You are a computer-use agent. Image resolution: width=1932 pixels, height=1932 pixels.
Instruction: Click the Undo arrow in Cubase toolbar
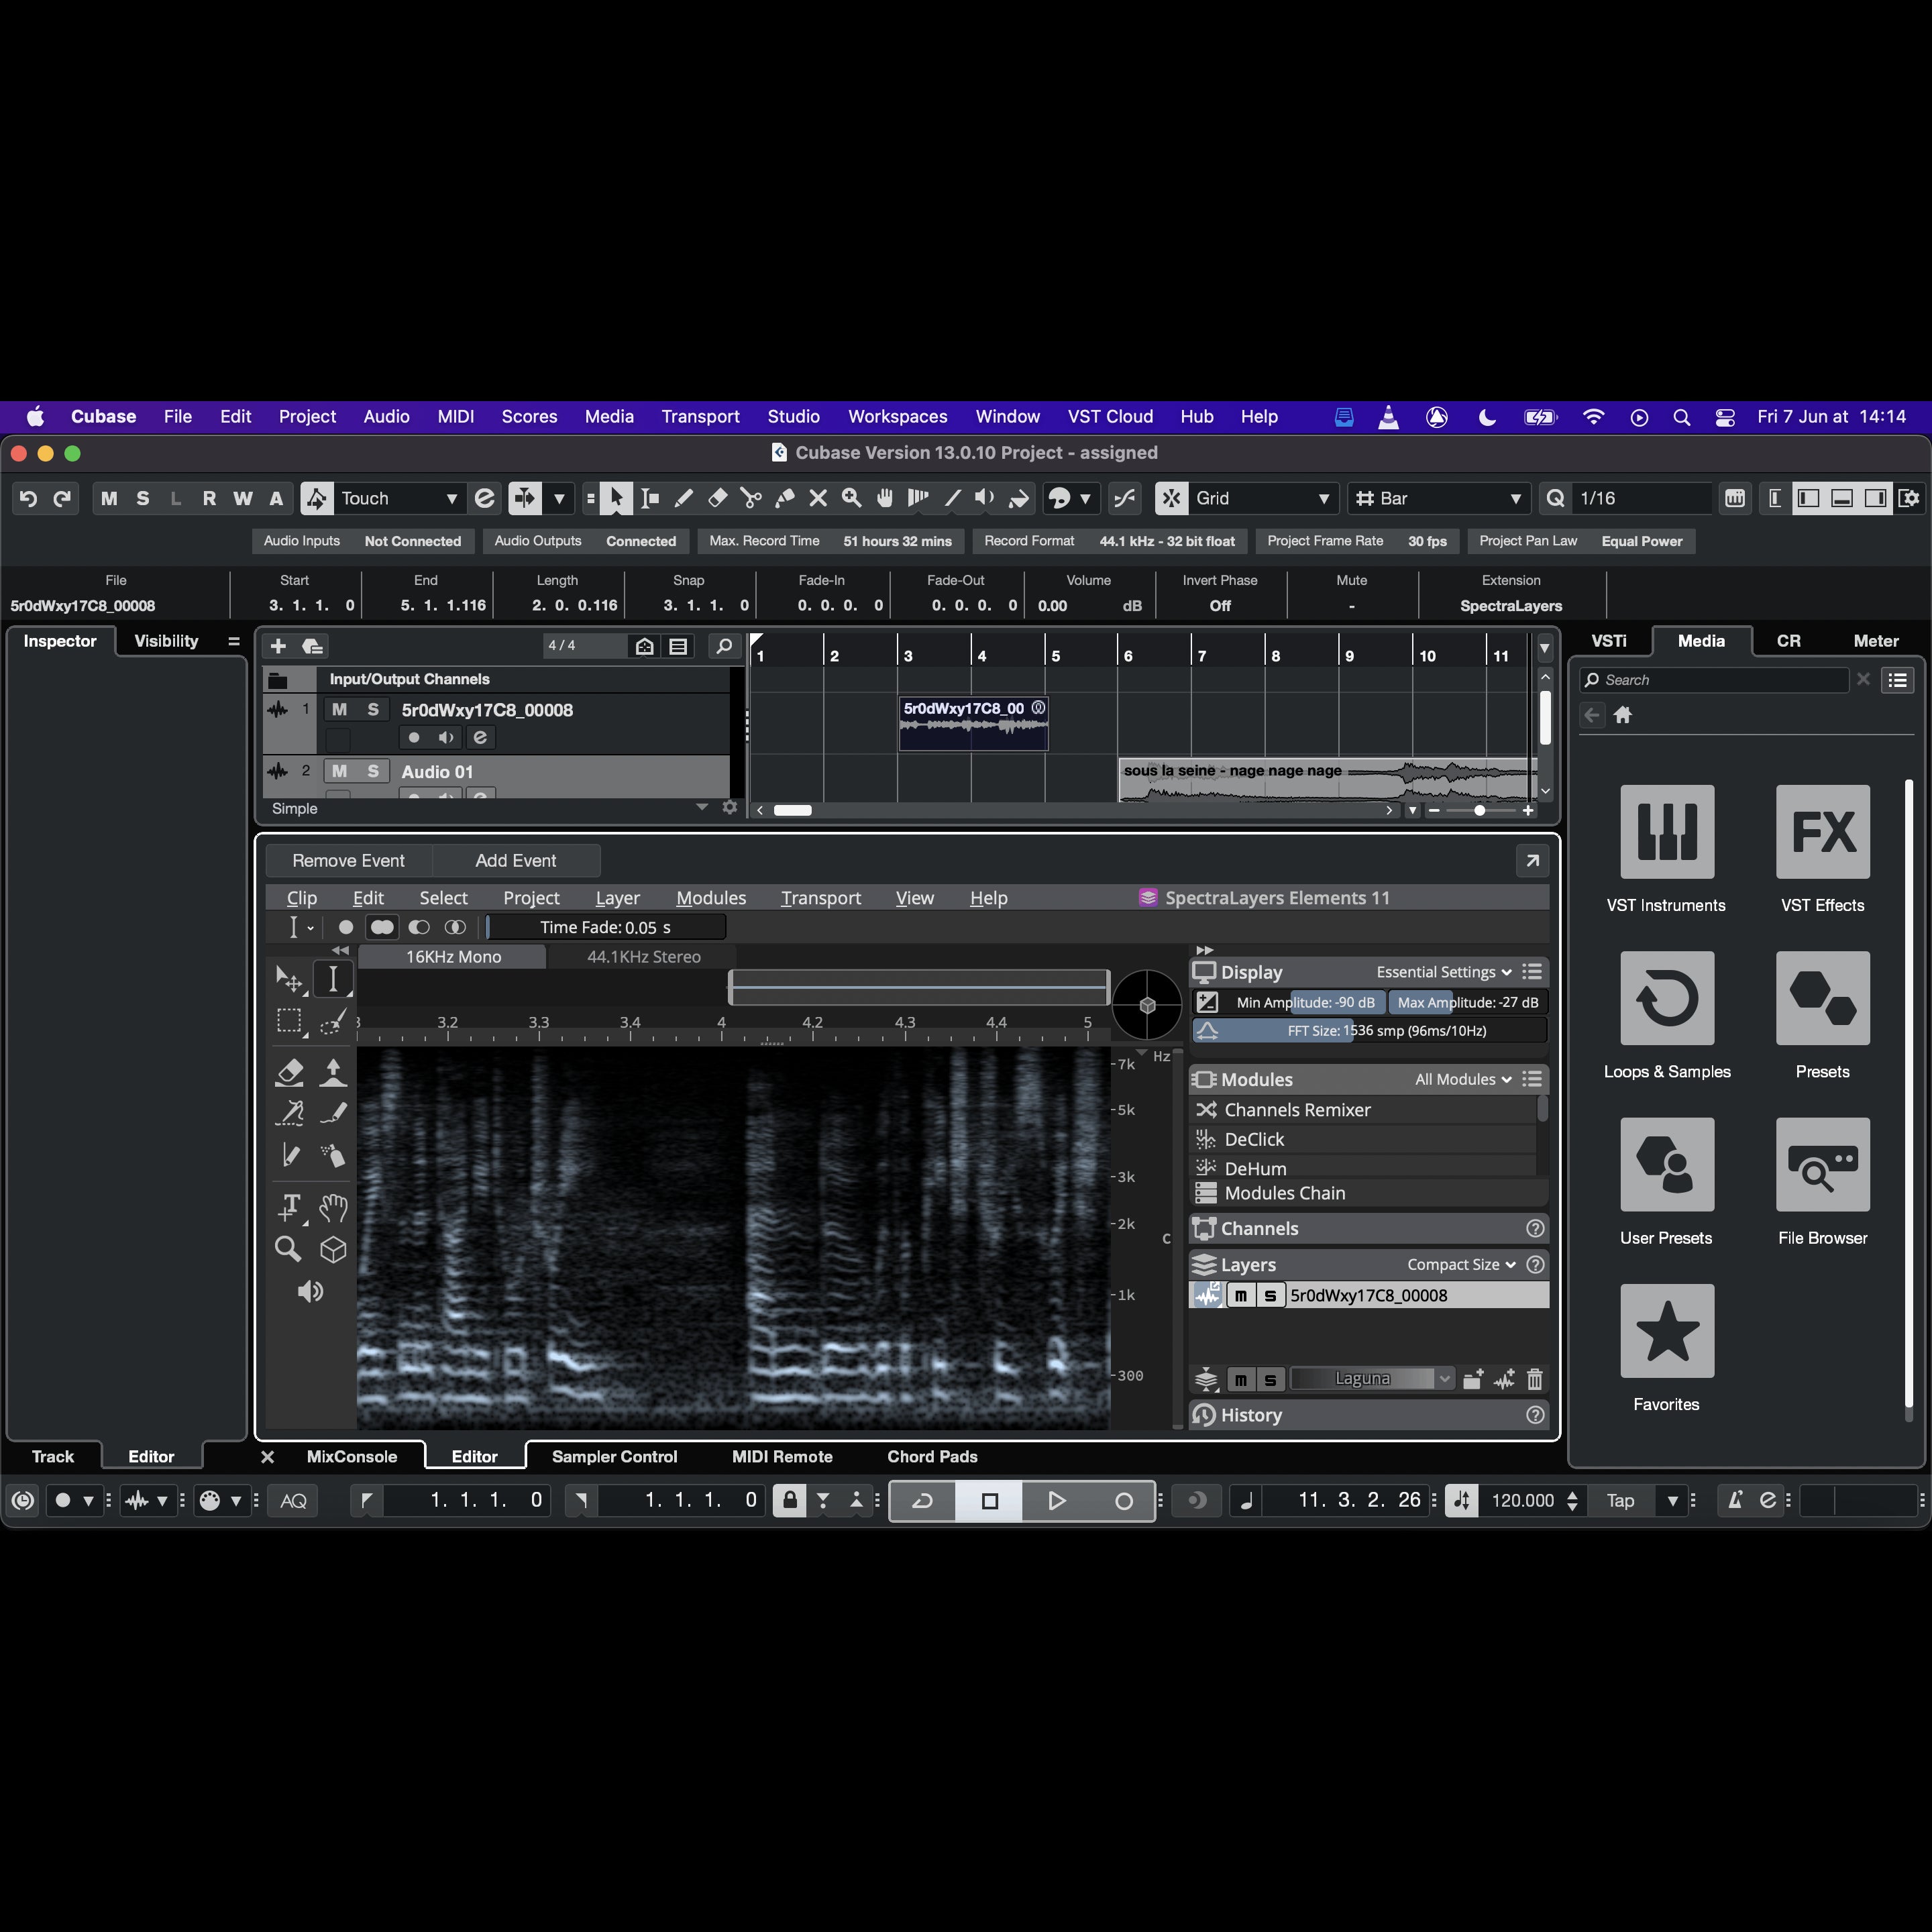[28, 498]
